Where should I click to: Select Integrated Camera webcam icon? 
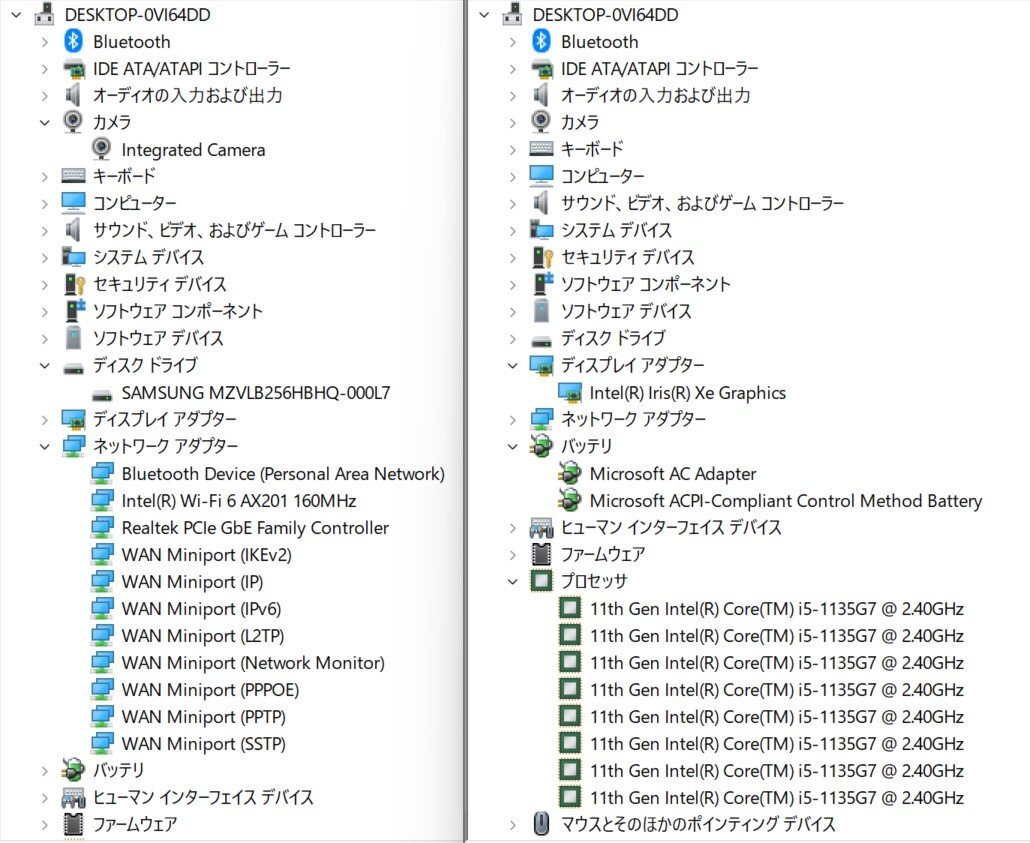pyautogui.click(x=102, y=149)
